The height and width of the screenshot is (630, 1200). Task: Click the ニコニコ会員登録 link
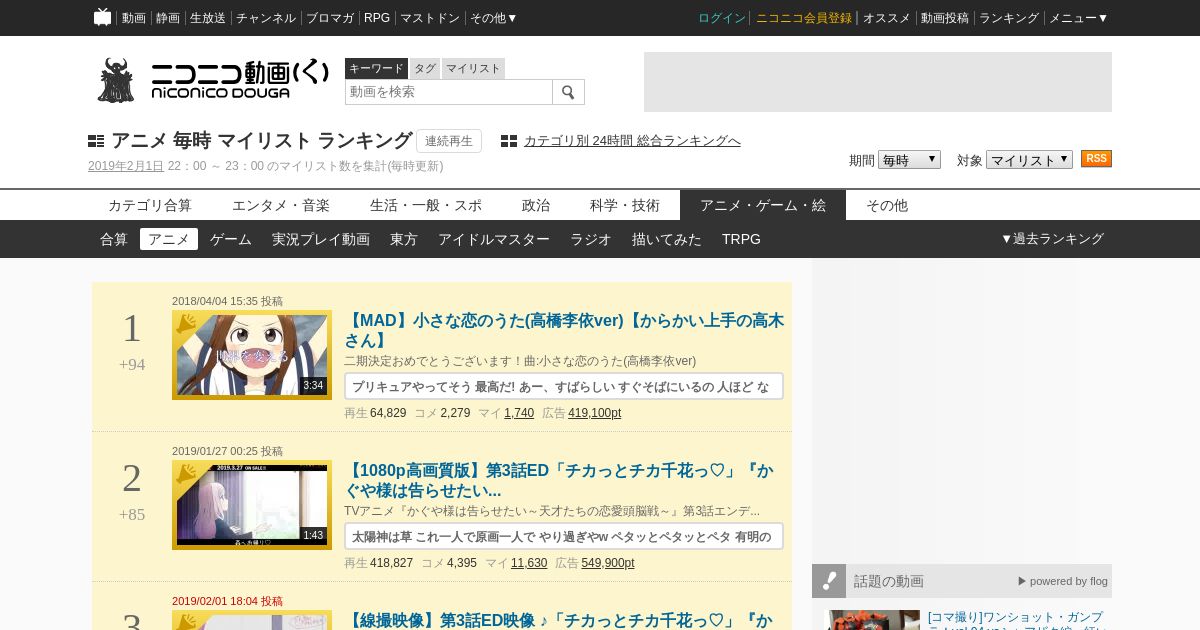pyautogui.click(x=804, y=18)
